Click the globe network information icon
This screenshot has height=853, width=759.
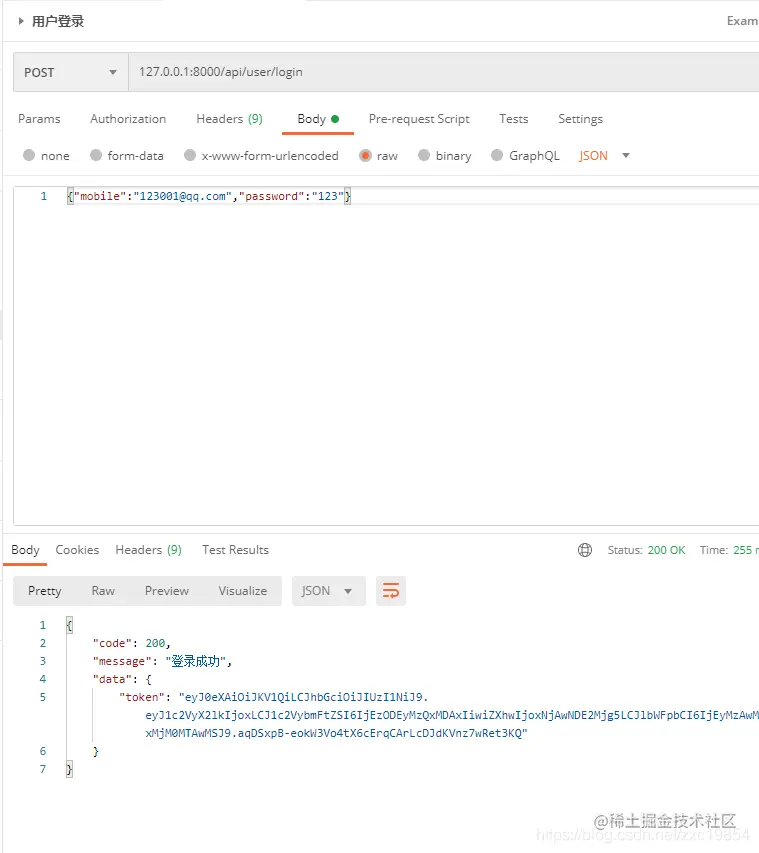coord(585,550)
